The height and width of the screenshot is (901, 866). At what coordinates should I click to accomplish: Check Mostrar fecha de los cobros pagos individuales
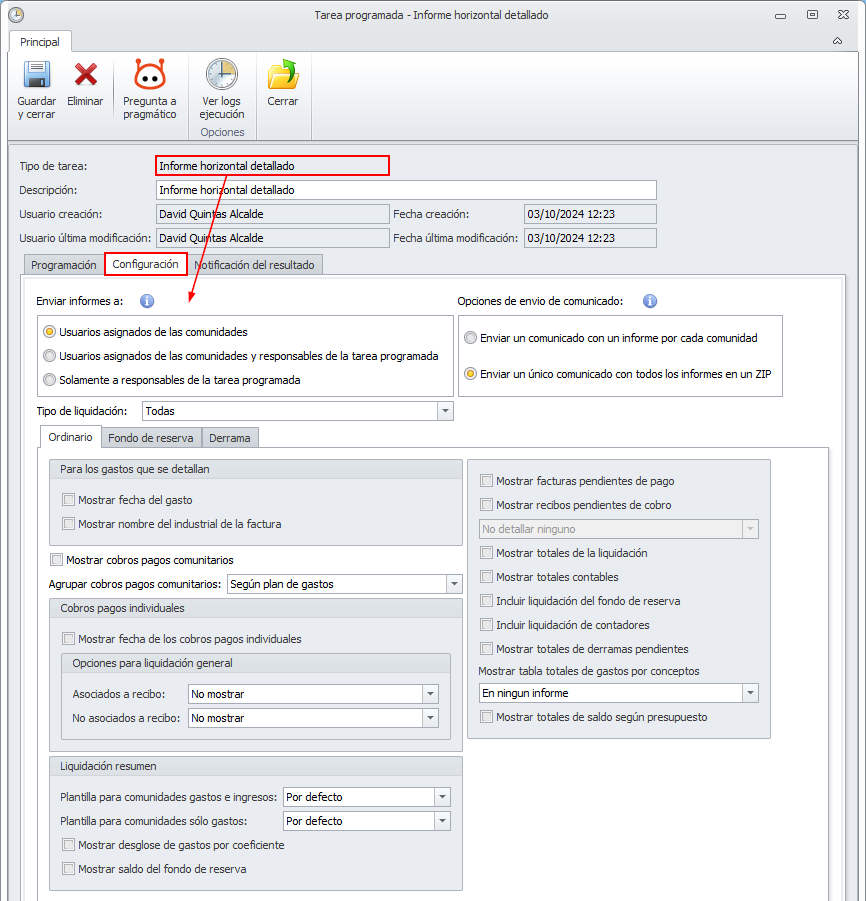(x=68, y=639)
